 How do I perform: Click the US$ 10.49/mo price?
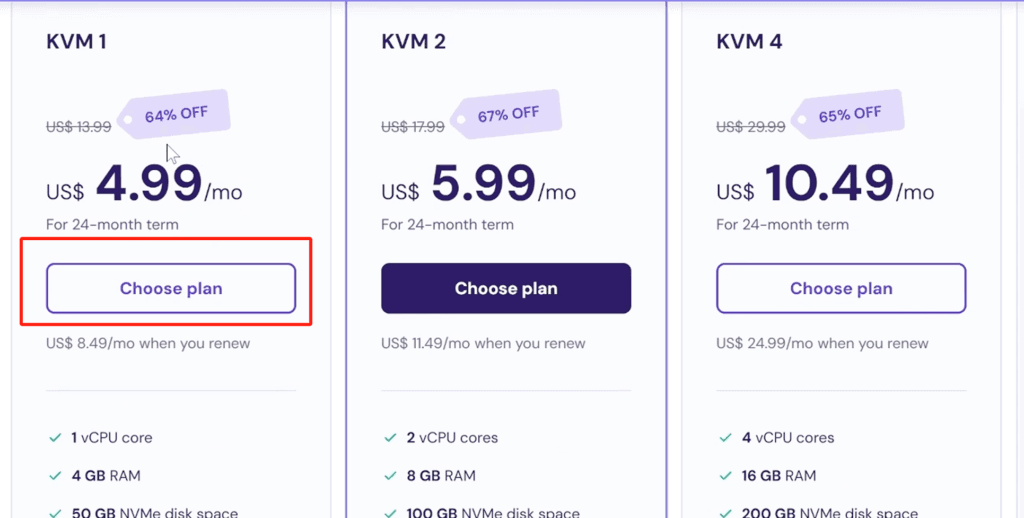pos(825,185)
